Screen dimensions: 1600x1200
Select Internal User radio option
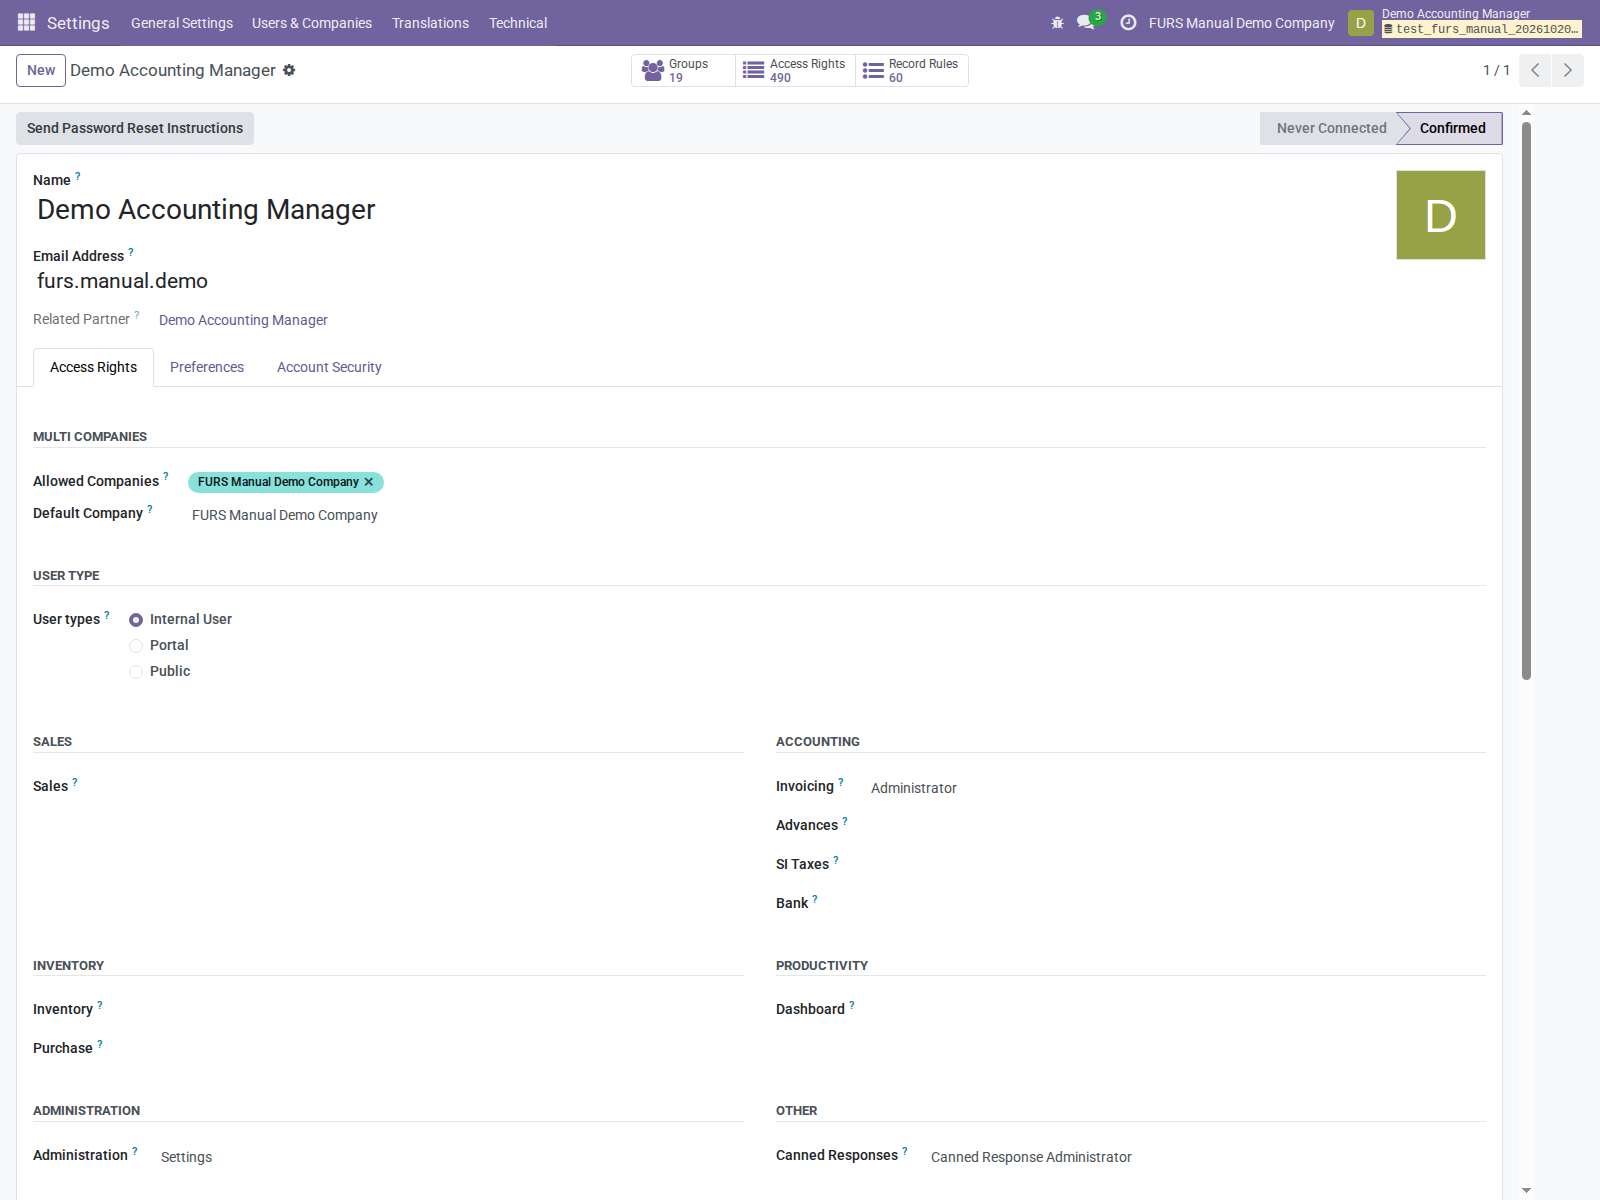pyautogui.click(x=136, y=620)
